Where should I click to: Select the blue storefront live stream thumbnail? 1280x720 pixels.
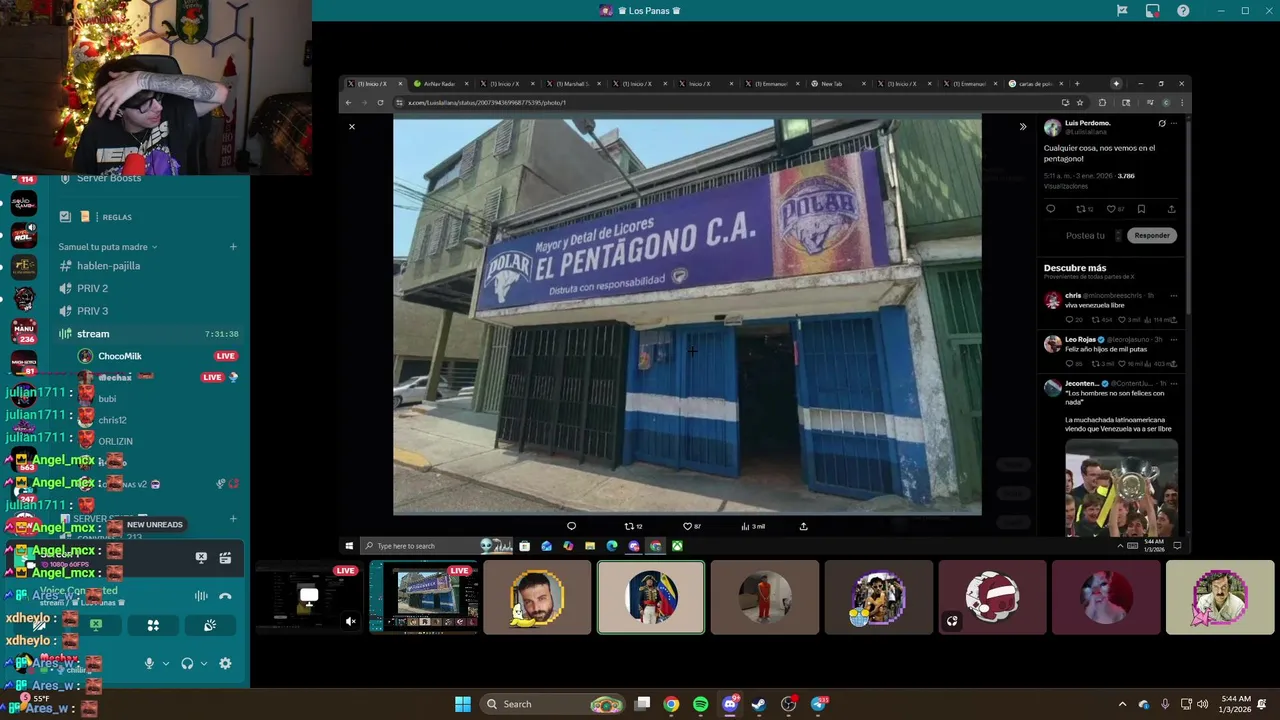pos(424,596)
